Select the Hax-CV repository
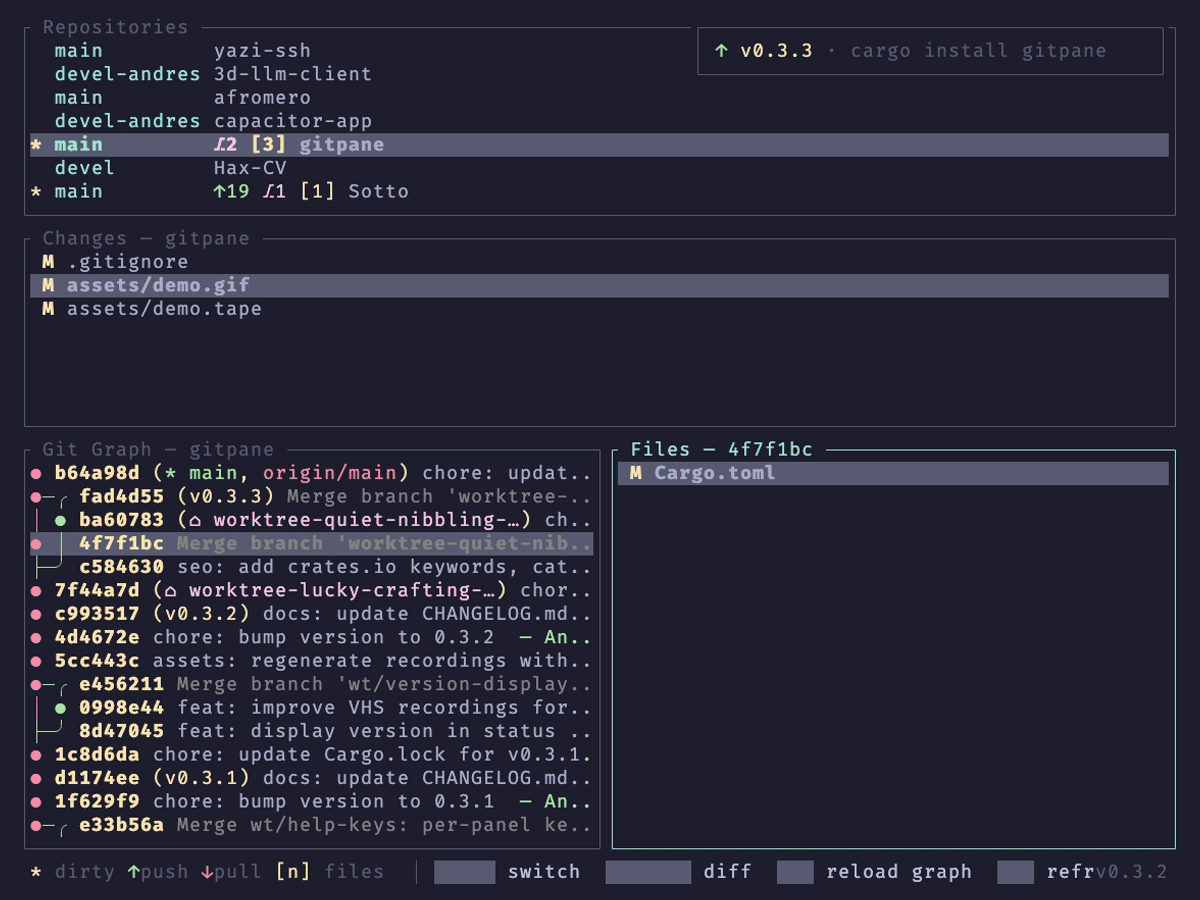Image resolution: width=1200 pixels, height=900 pixels. coord(250,168)
